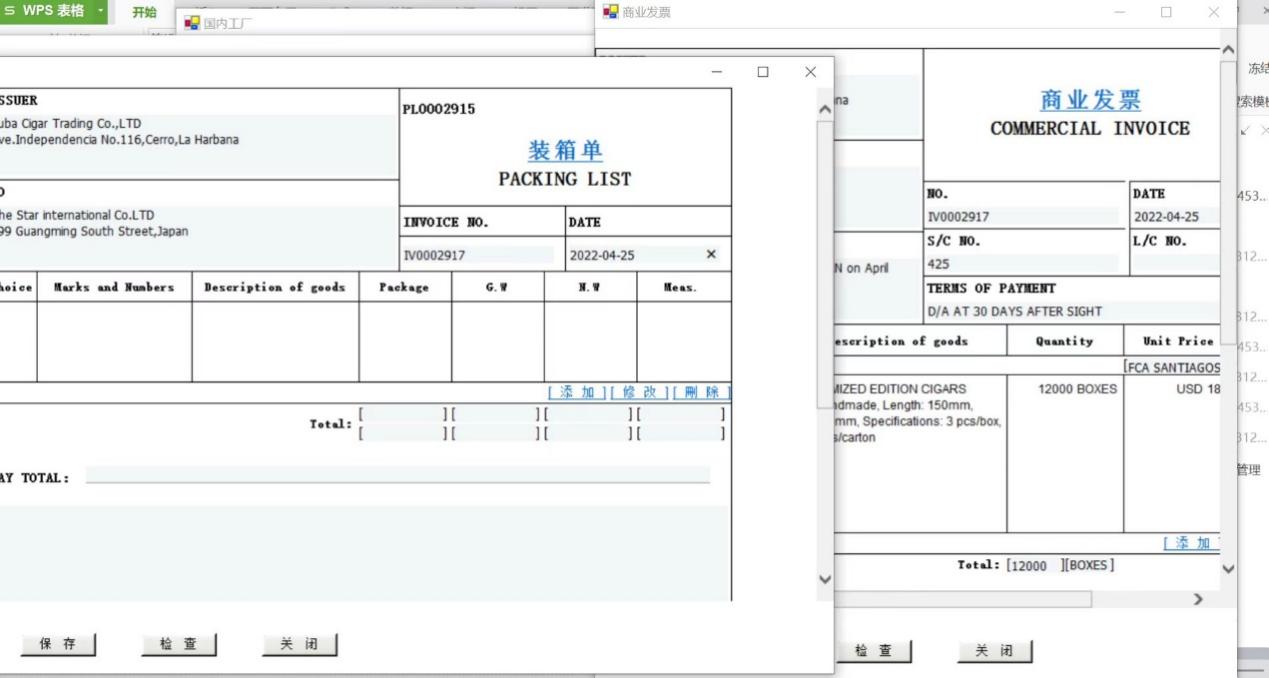Open the WPS application menu dropdown arrow

(x=101, y=12)
